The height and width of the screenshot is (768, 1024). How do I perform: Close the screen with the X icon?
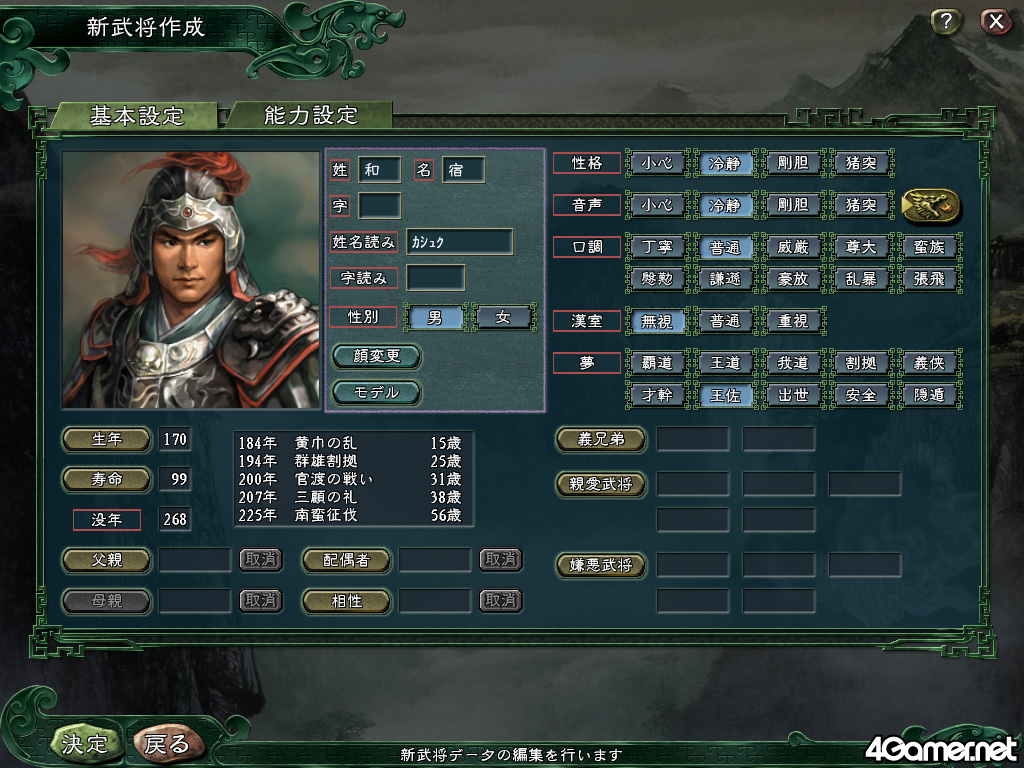[996, 22]
